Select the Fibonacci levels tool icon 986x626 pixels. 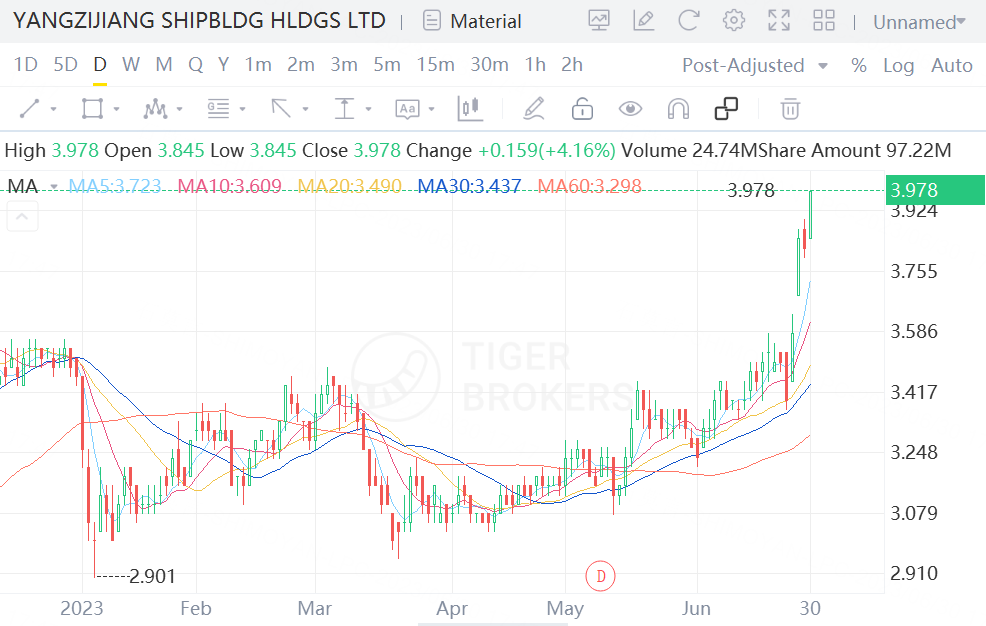[x=218, y=109]
